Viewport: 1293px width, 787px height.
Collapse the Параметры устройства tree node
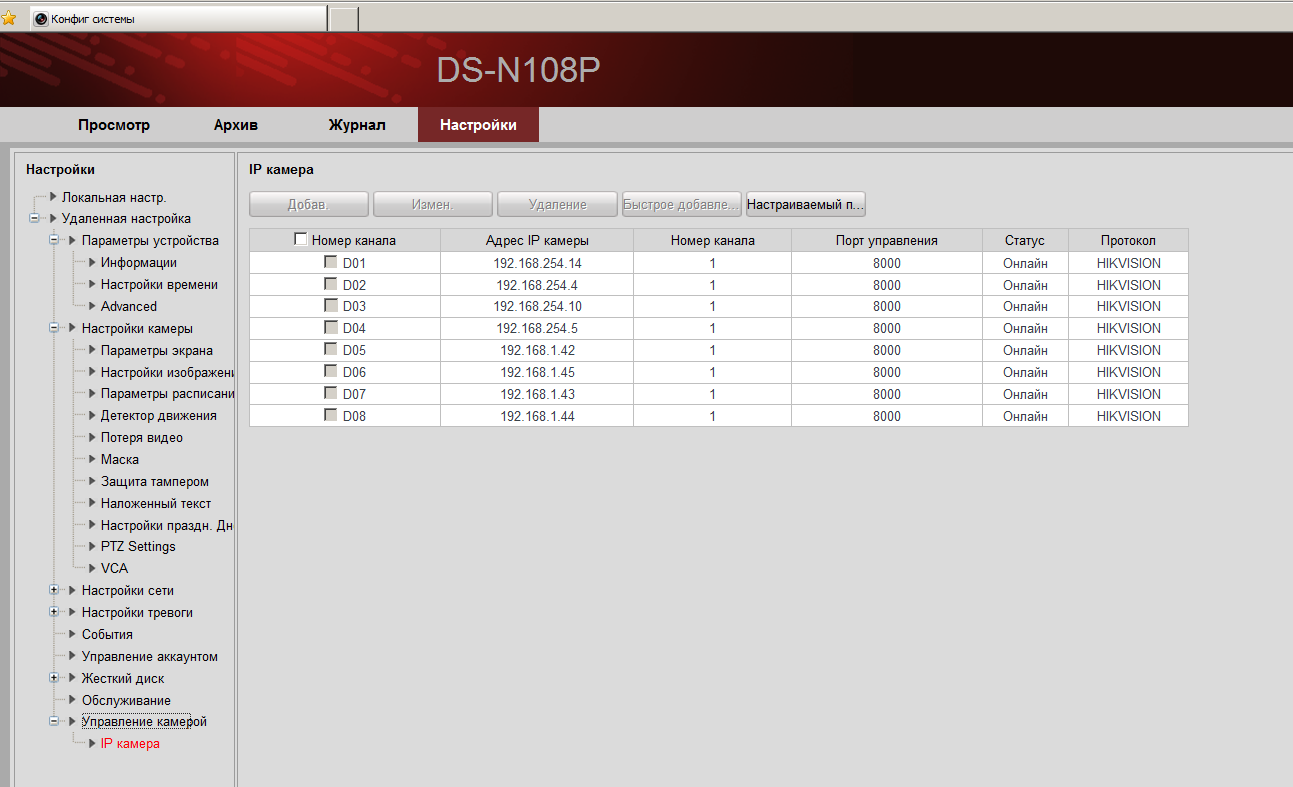54,241
